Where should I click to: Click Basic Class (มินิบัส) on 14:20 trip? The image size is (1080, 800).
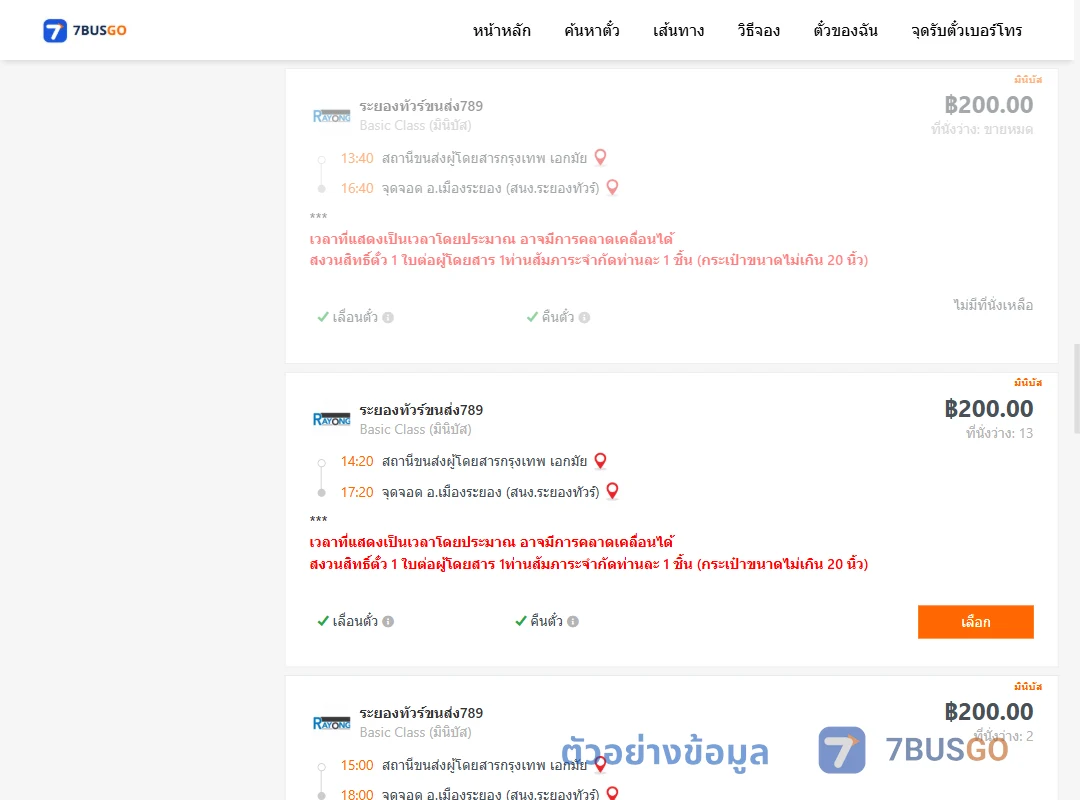coord(415,429)
